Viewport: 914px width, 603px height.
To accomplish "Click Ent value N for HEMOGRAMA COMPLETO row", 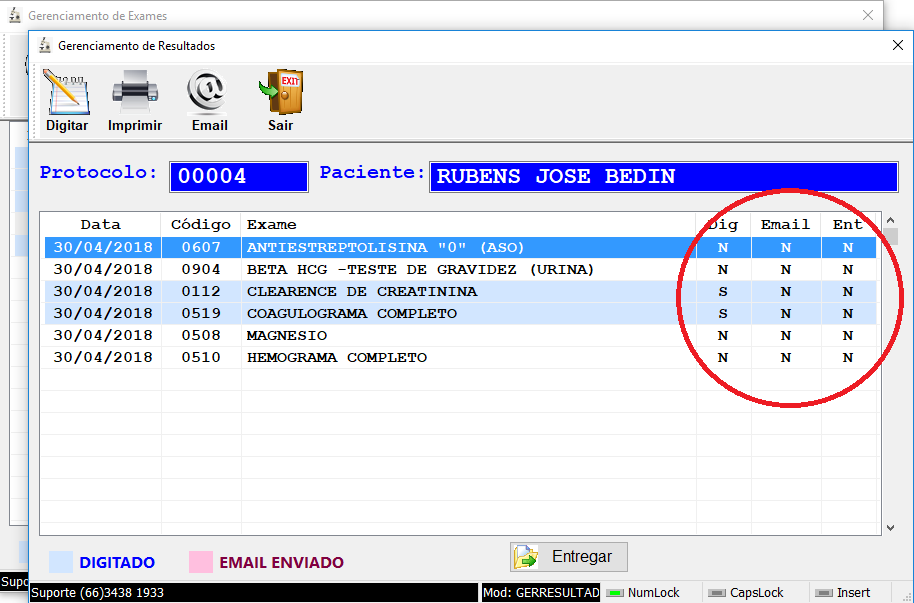I will pyautogui.click(x=848, y=357).
